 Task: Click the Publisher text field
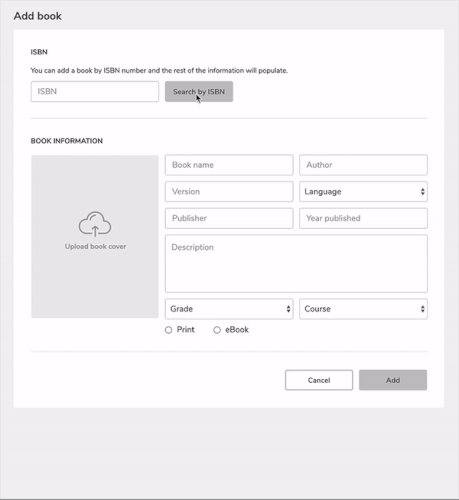[x=229, y=218]
